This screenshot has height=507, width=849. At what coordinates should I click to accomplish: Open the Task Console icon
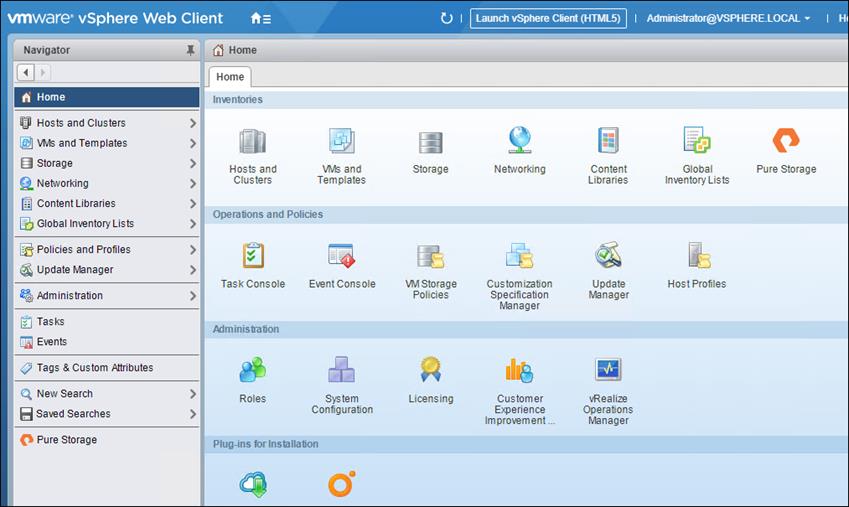click(252, 255)
